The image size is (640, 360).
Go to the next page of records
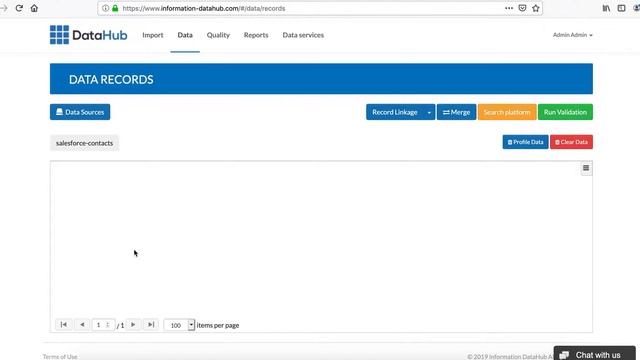point(133,324)
